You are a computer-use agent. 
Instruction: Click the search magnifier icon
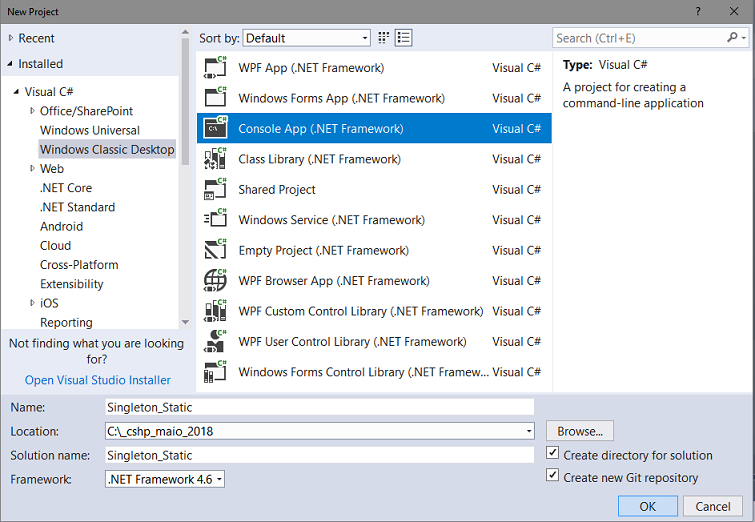point(732,38)
